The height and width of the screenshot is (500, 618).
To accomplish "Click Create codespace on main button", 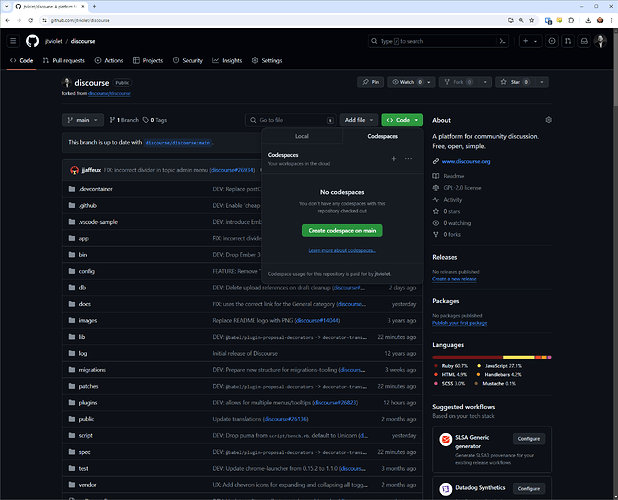I will point(342,230).
